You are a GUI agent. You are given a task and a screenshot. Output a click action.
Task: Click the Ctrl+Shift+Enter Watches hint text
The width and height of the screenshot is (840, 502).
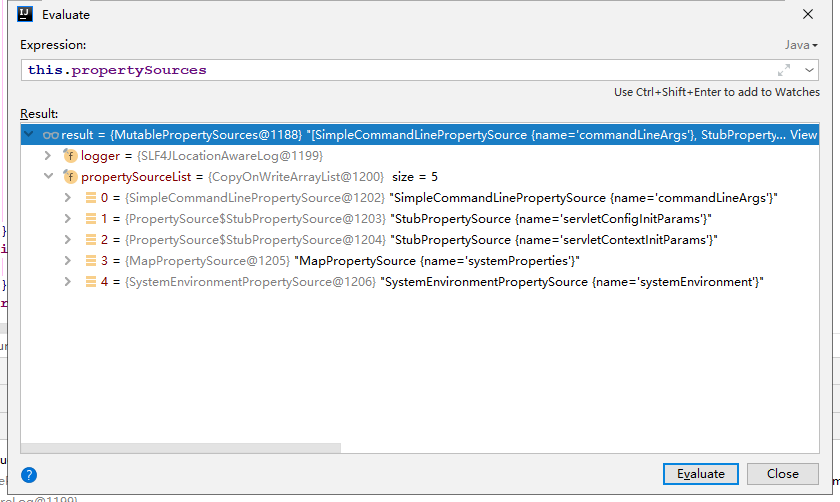[x=717, y=92]
